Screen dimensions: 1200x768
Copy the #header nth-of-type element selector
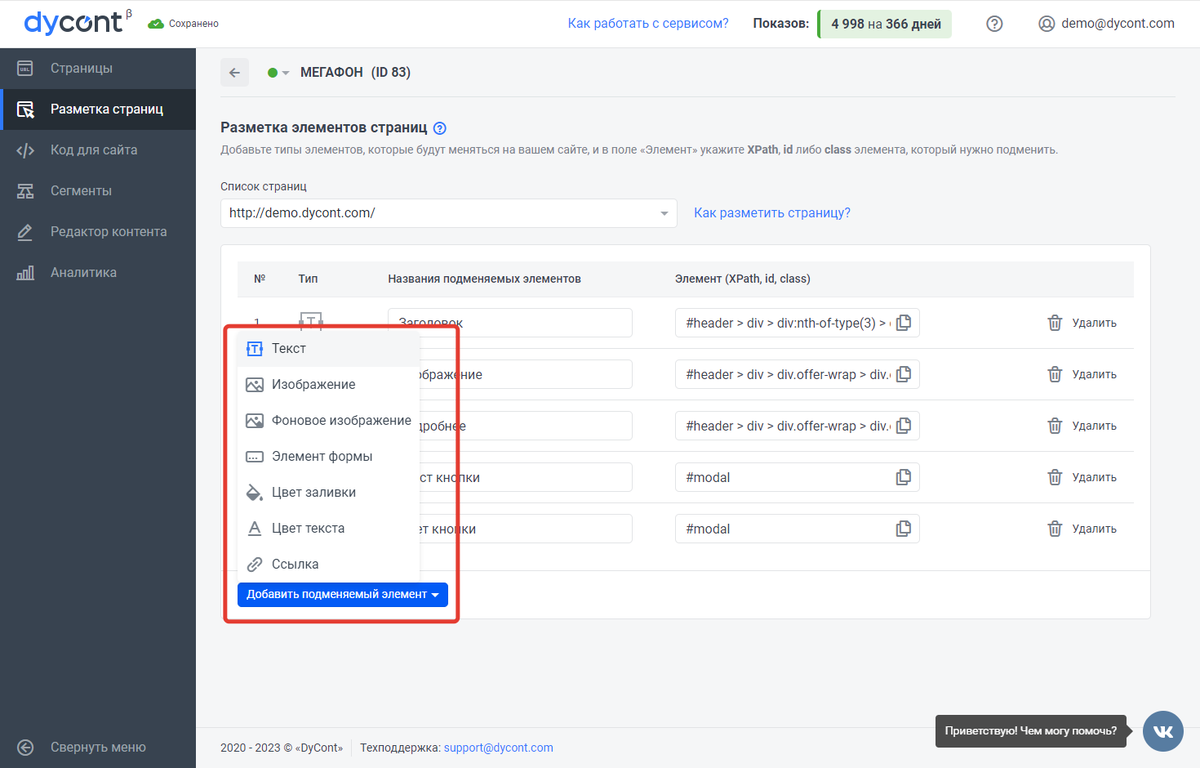pyautogui.click(x=903, y=323)
